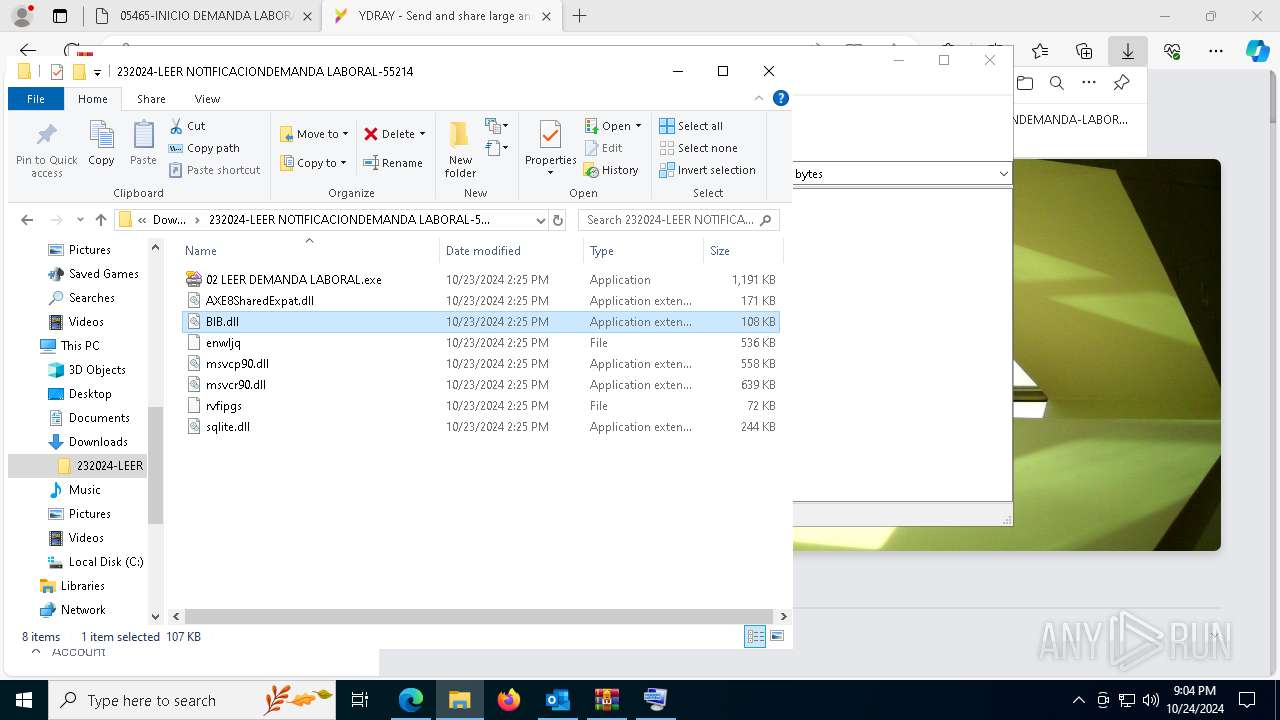The width and height of the screenshot is (1280, 720).
Task: Select sqlite.dll file
Action: point(228,427)
